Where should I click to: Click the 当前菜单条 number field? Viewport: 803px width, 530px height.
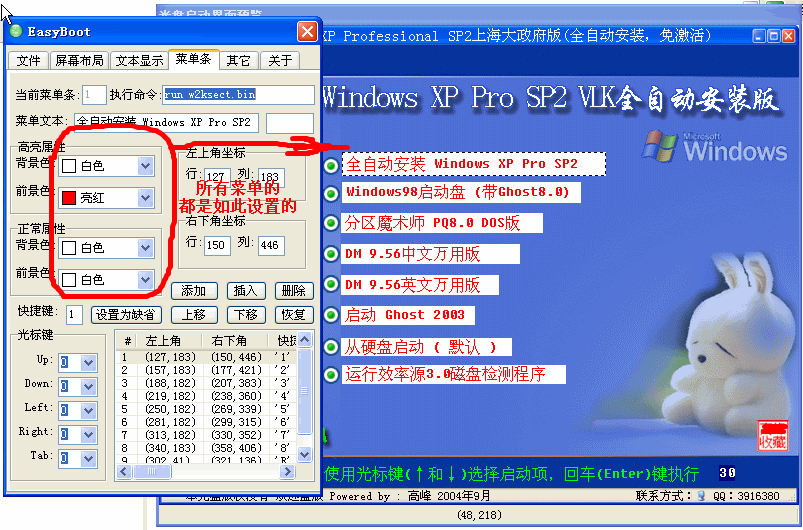[x=94, y=95]
